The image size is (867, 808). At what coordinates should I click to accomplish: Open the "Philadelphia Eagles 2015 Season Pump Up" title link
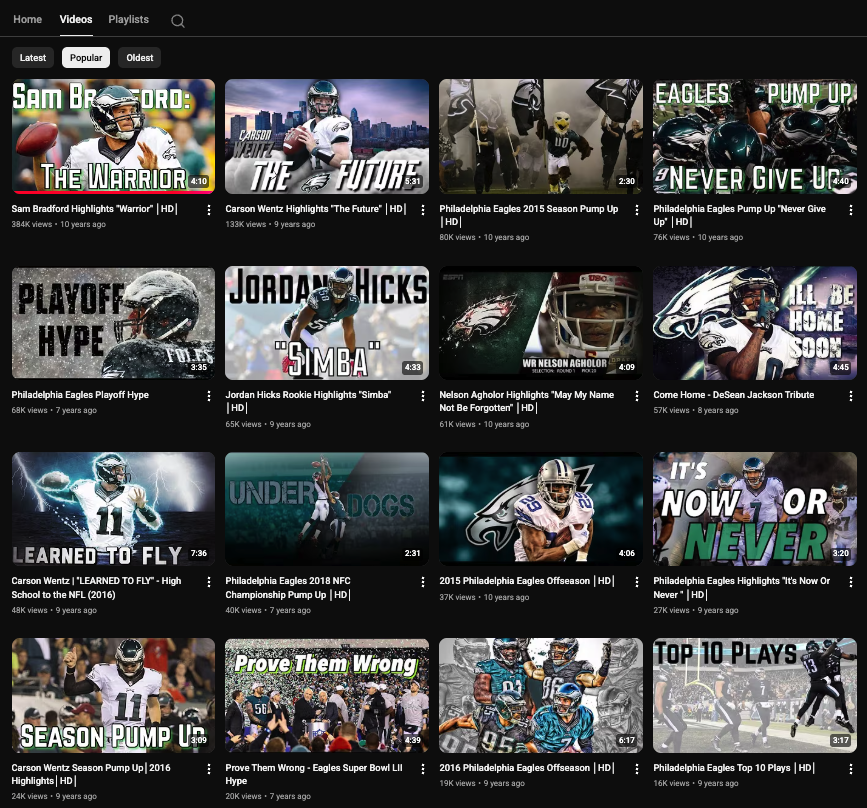pos(528,209)
